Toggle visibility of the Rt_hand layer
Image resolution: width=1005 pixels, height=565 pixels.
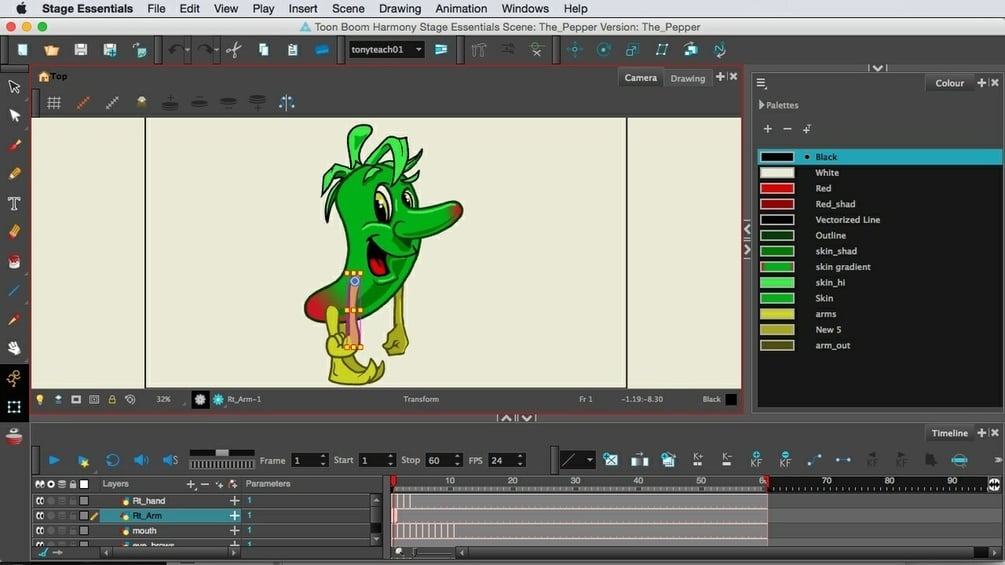40,501
